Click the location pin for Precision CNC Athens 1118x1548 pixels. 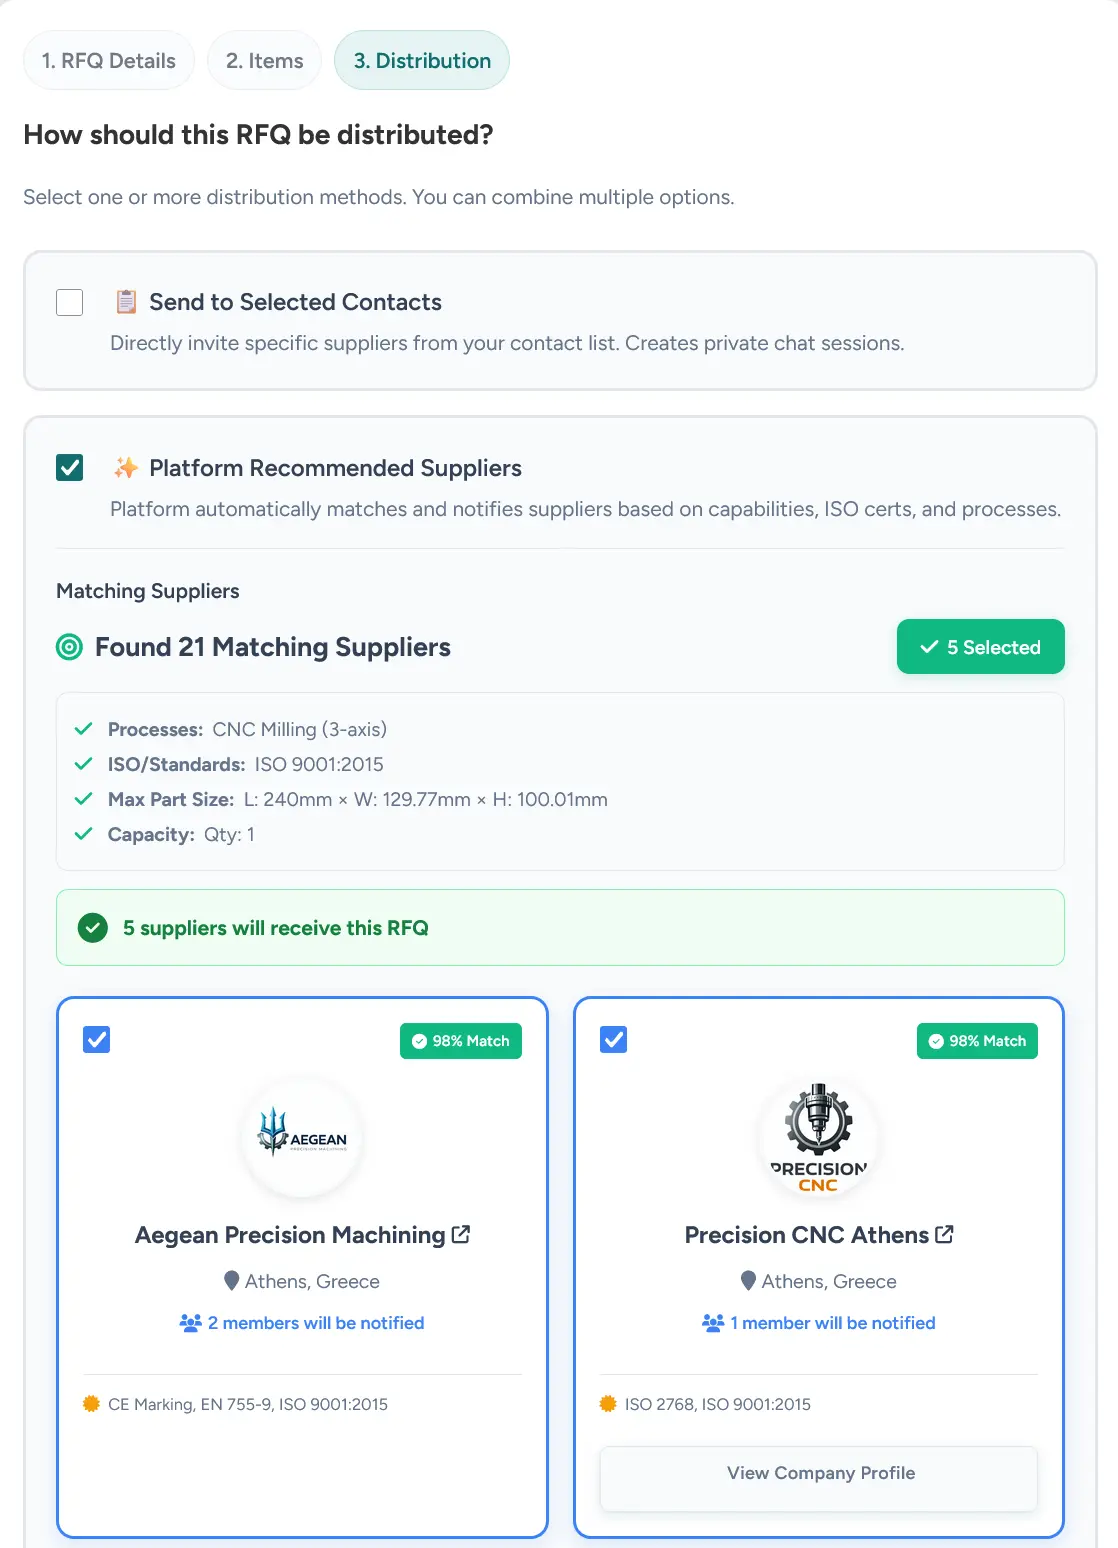click(x=748, y=1281)
